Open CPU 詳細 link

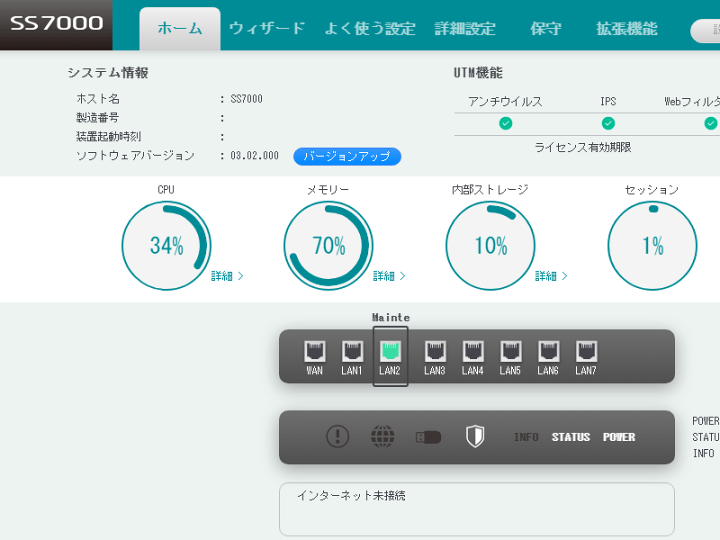(227, 276)
